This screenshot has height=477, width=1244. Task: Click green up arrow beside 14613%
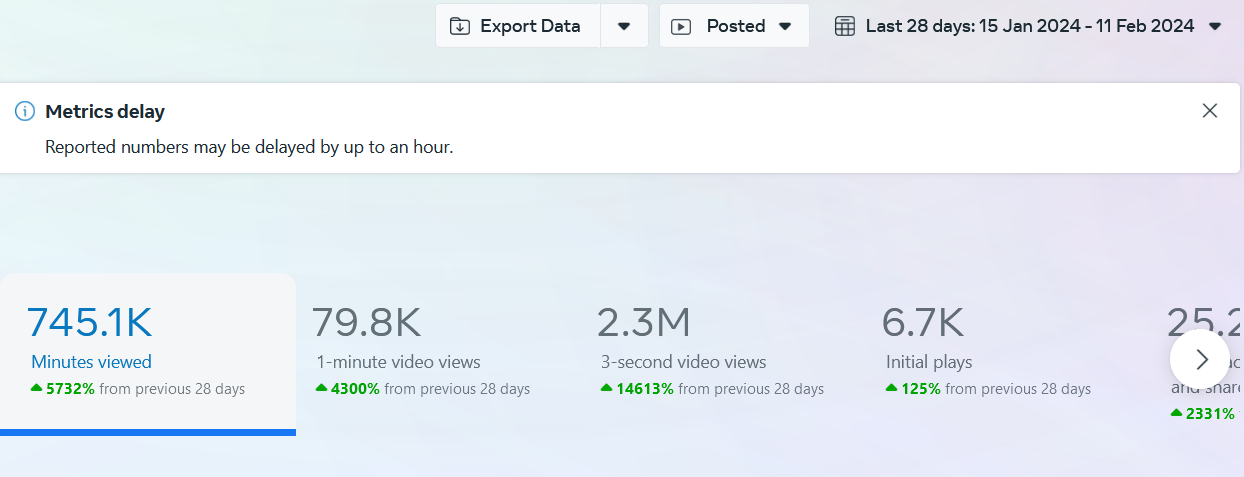tap(606, 388)
